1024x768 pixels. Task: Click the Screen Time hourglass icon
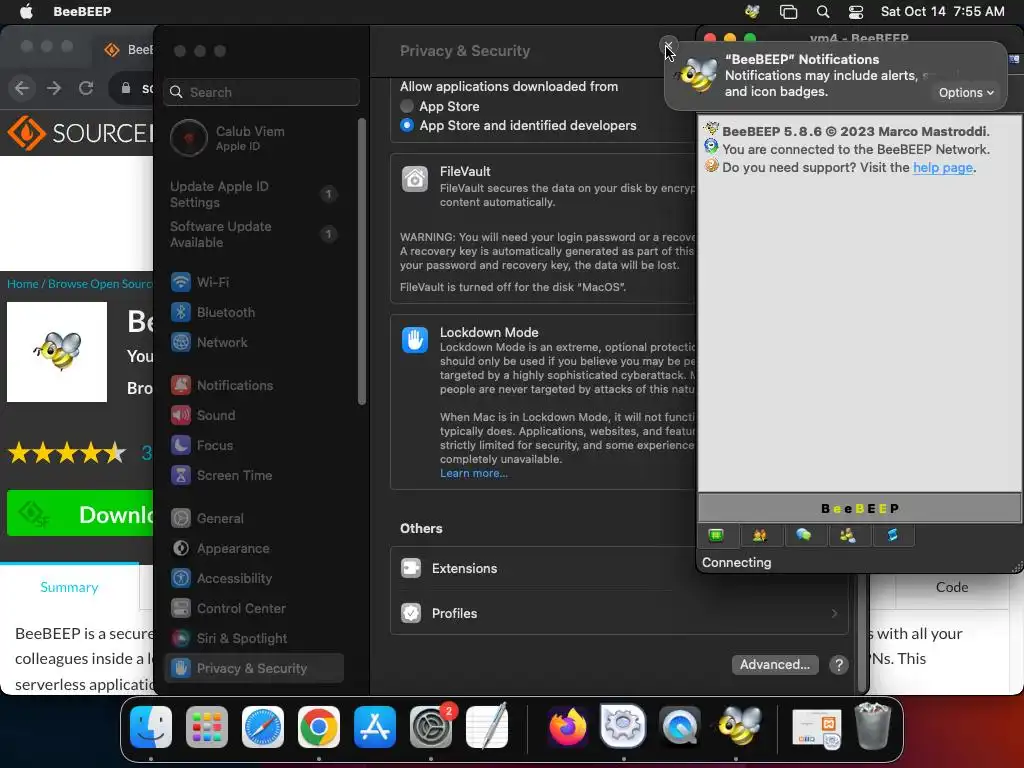coord(181,475)
